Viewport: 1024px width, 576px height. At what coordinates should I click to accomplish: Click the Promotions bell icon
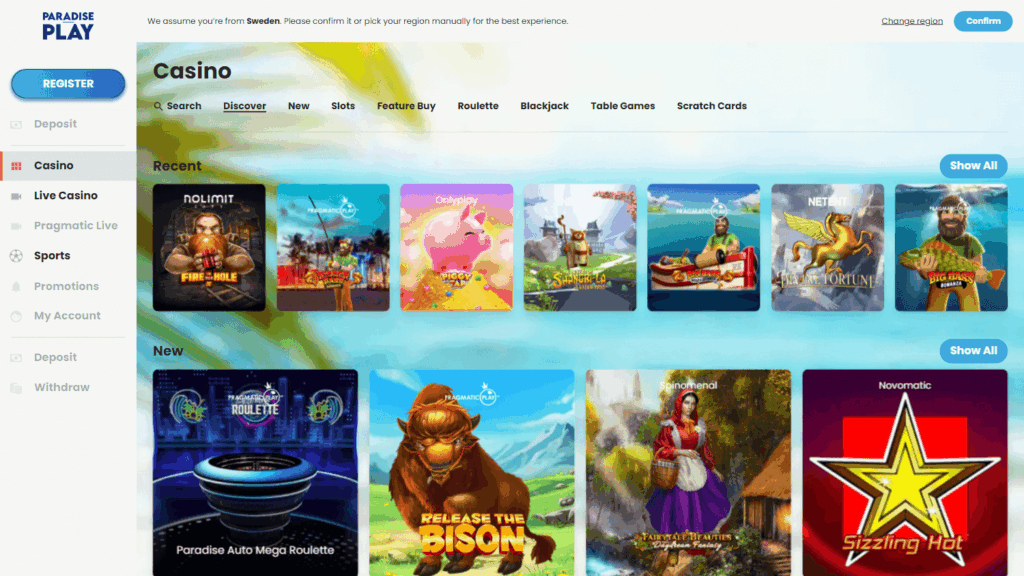16,286
